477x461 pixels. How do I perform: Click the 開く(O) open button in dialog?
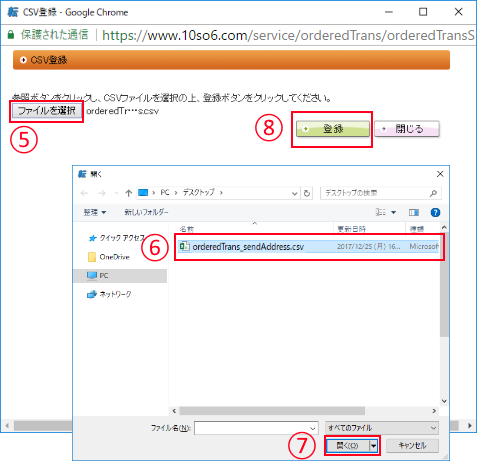[347, 446]
